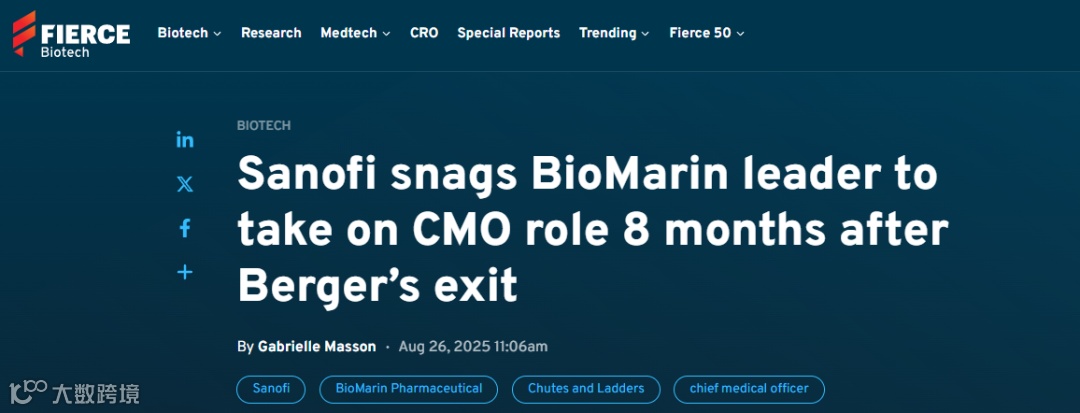
Task: Expand the Biotech dropdown menu
Action: (x=189, y=33)
